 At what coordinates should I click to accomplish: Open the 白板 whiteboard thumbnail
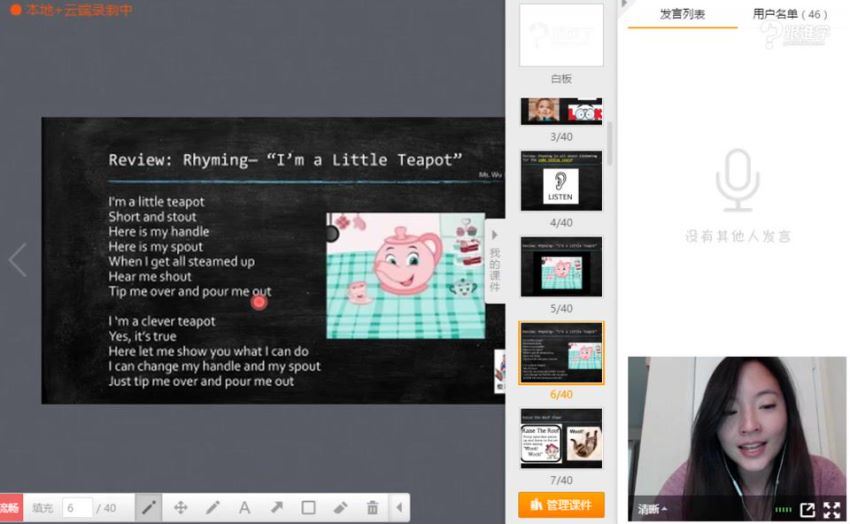click(x=561, y=35)
